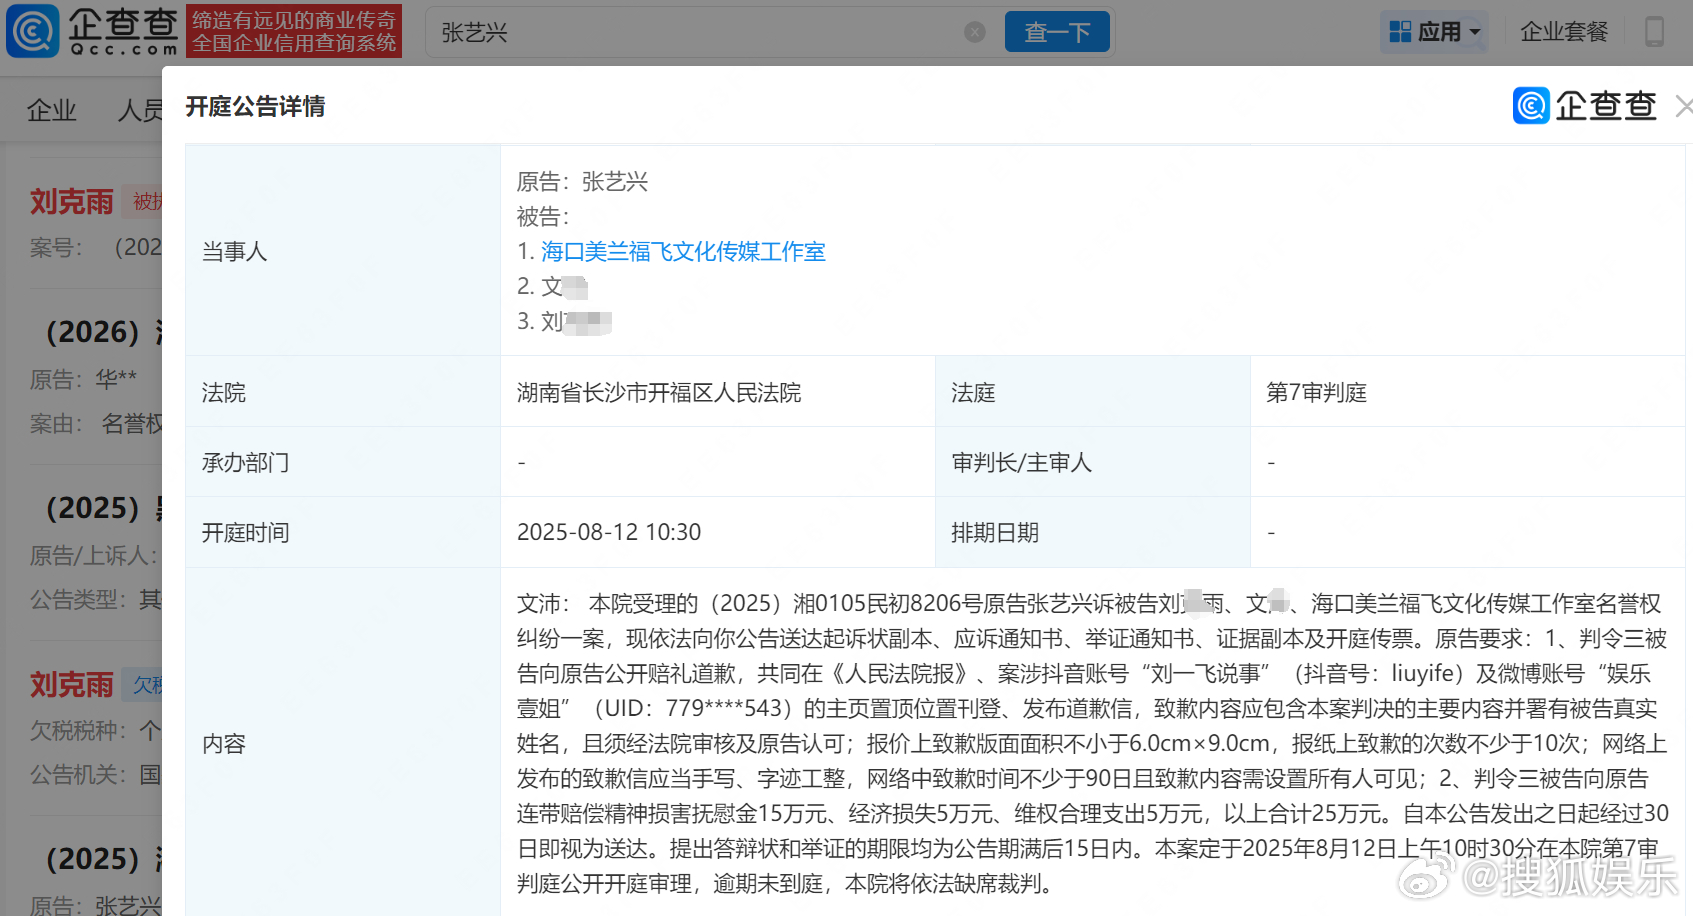Click the red slogan banner beside the logo
Image resolution: width=1693 pixels, height=916 pixels.
294,31
